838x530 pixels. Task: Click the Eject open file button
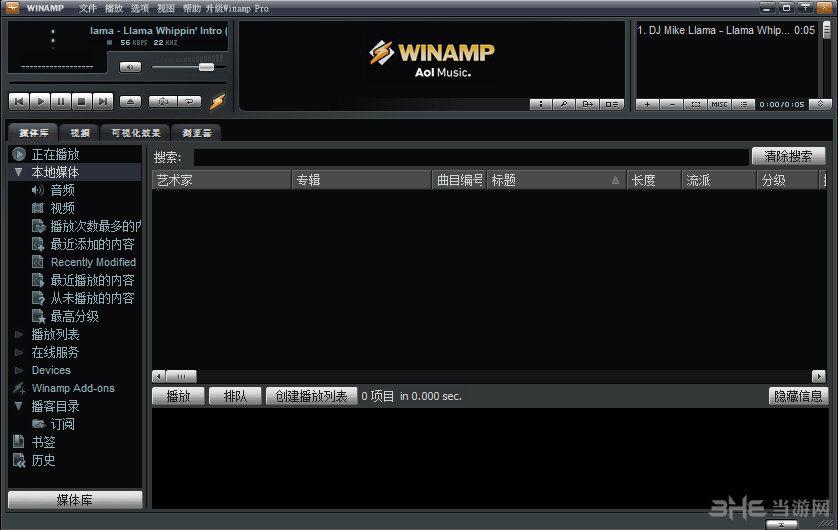coord(130,102)
